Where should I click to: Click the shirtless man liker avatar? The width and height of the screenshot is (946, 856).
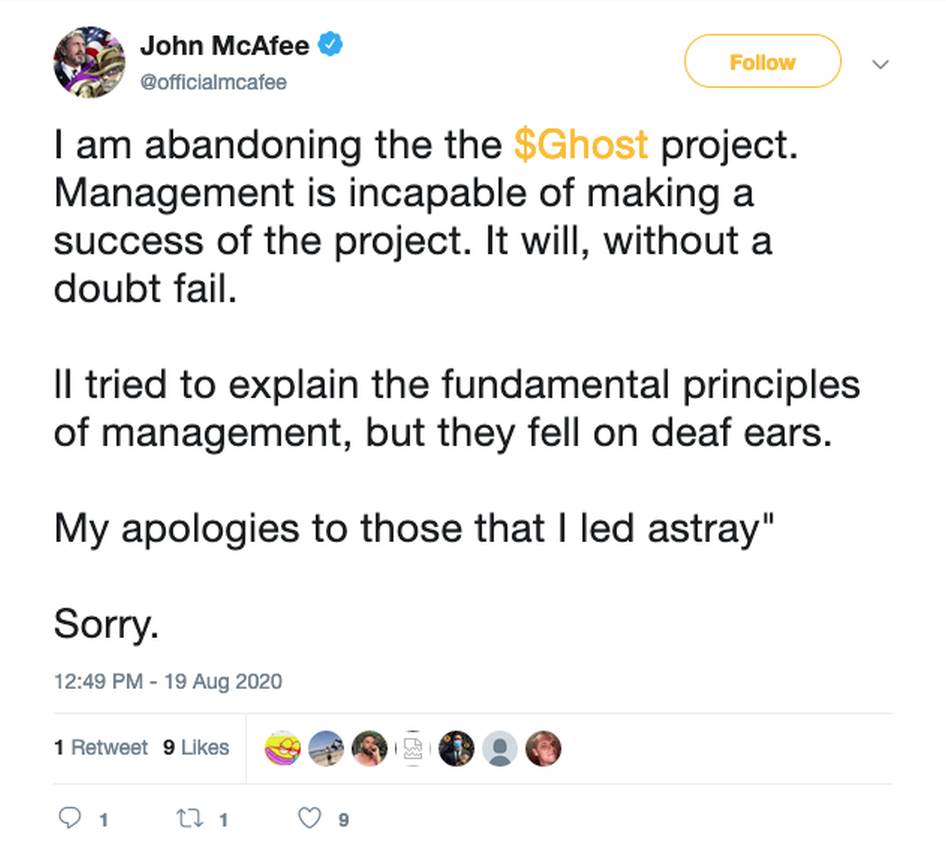point(370,748)
